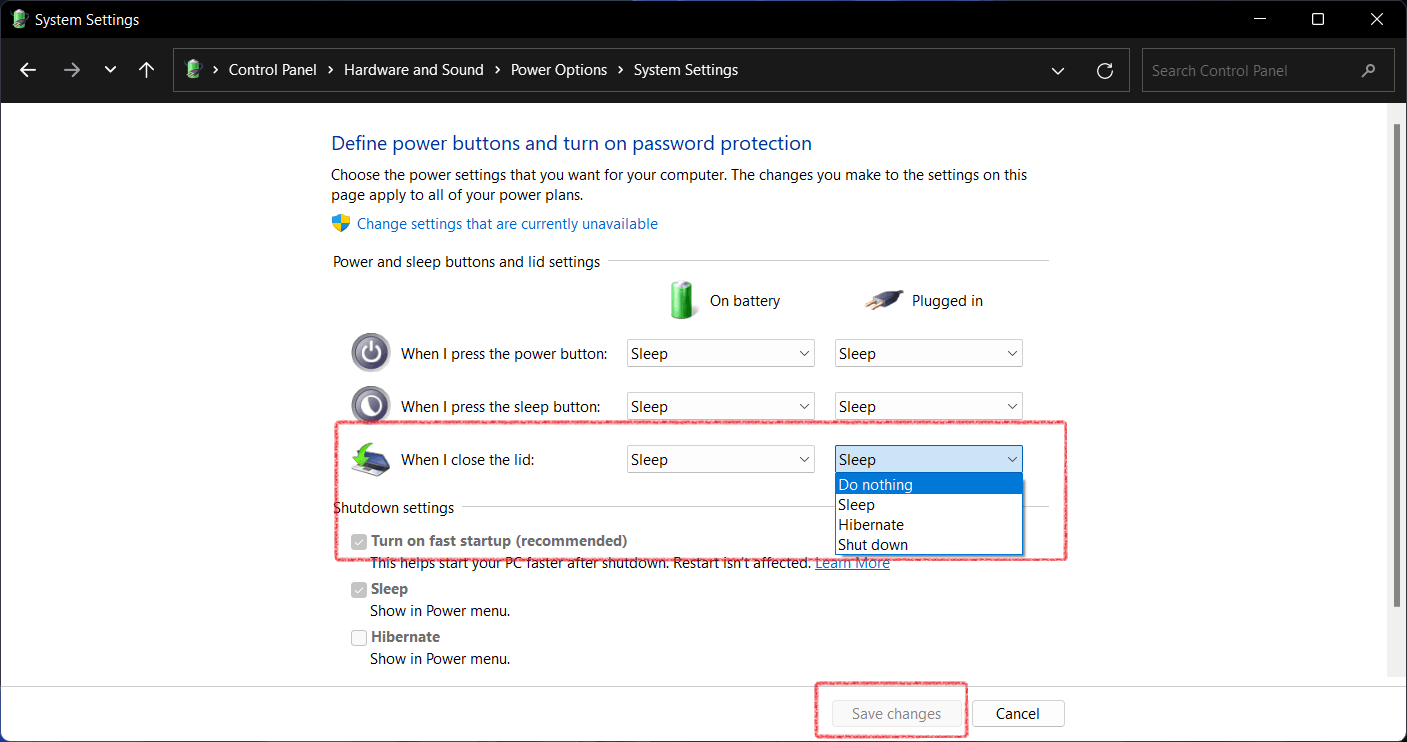Screen dimensions: 1407x742
Task: Click the battery icon in address bar
Action: click(194, 70)
